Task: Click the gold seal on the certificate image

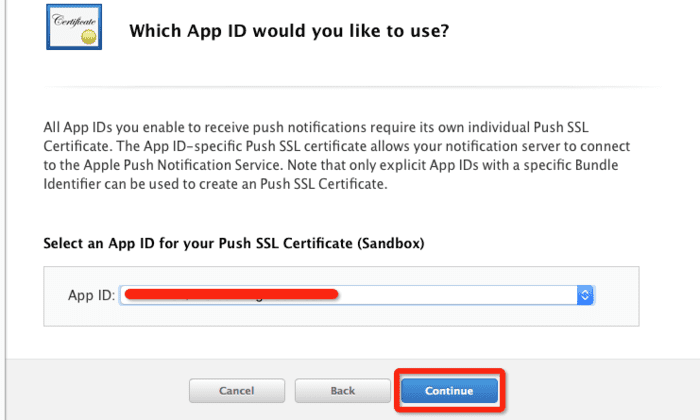Action: coord(88,37)
